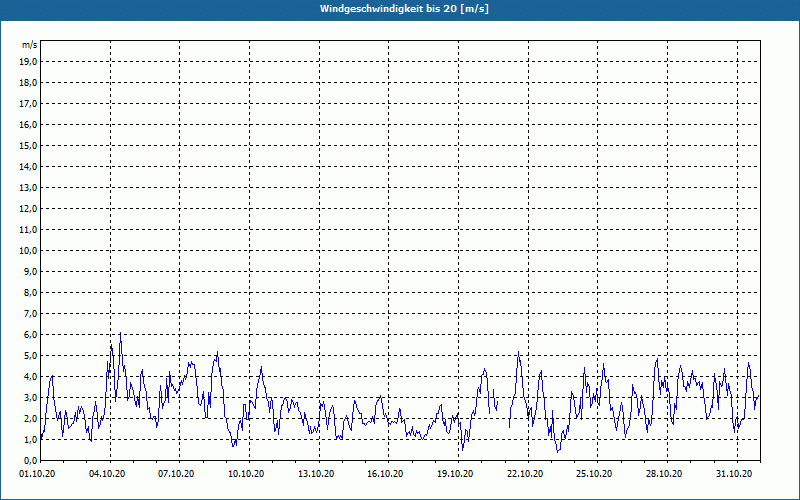This screenshot has width=800, height=500.
Task: Click the 'm/s' unit label
Action: [x=30, y=45]
